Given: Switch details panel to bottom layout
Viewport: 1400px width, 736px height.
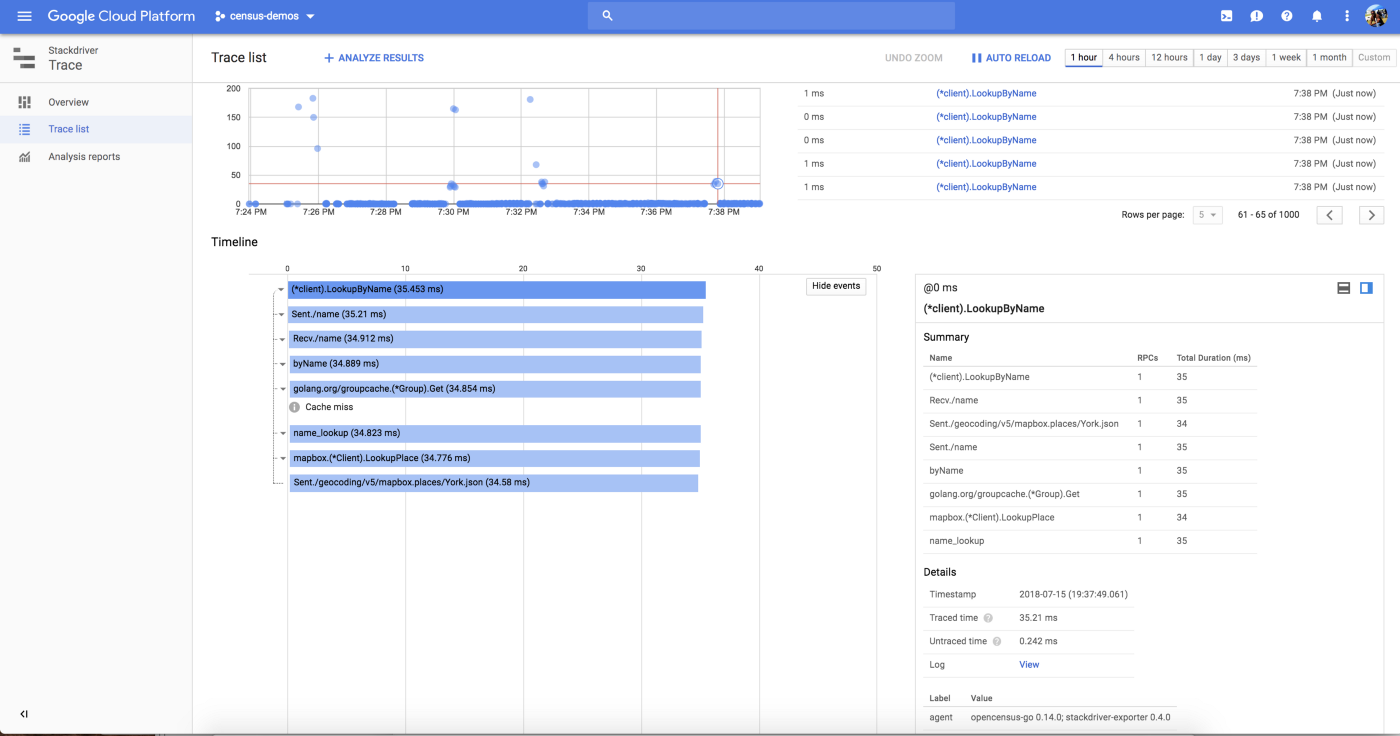Looking at the screenshot, I should pyautogui.click(x=1344, y=288).
